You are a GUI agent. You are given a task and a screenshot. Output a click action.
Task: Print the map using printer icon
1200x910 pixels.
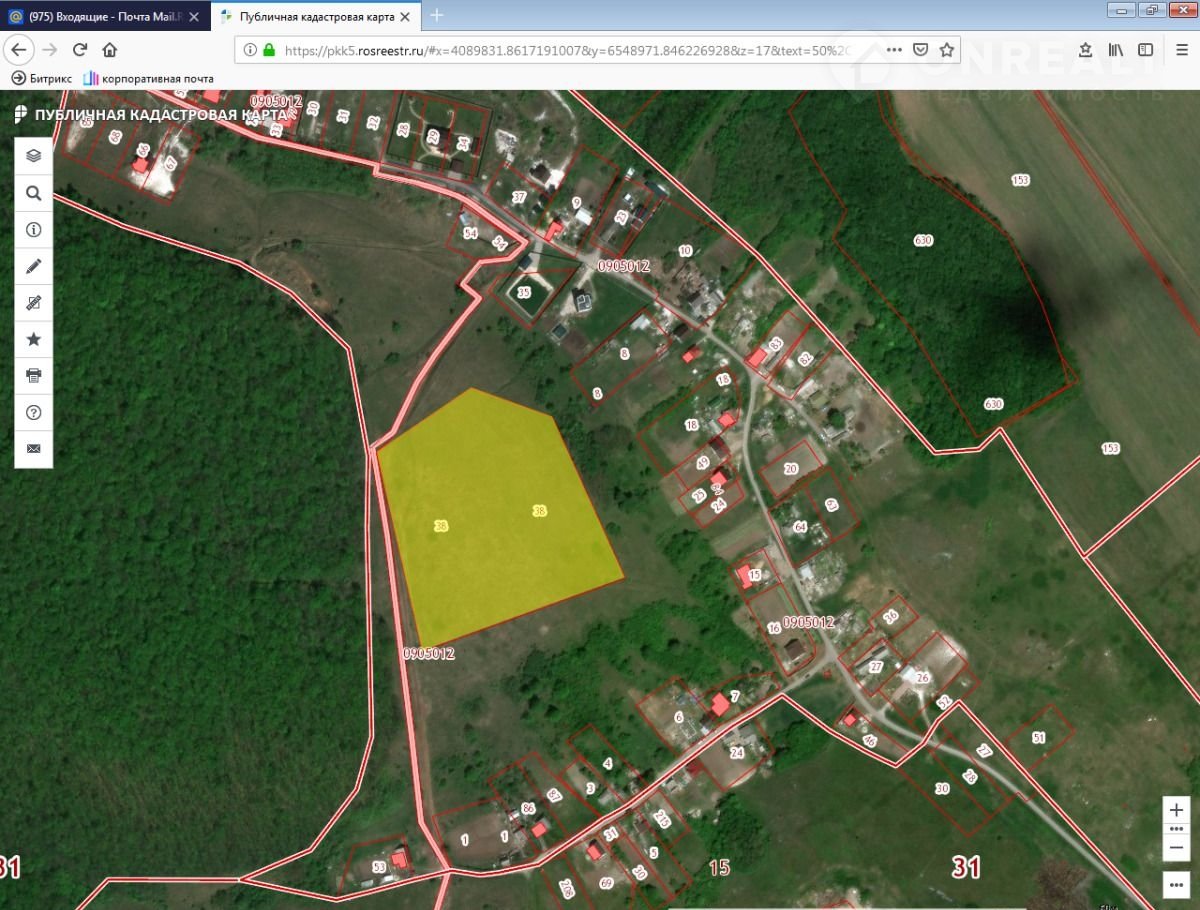point(33,375)
